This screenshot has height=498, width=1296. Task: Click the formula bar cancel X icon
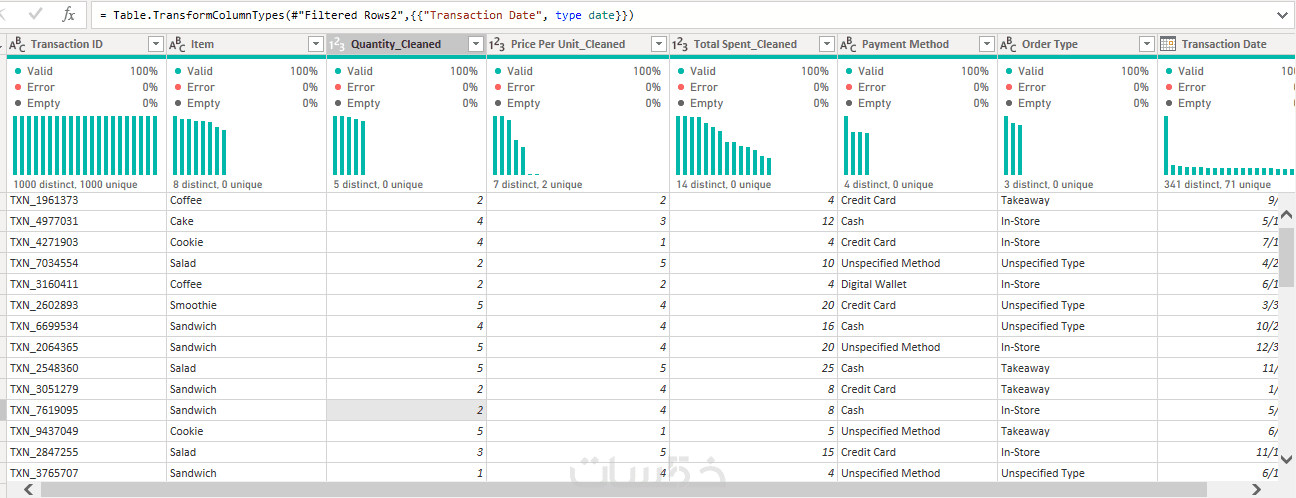click(x=9, y=15)
